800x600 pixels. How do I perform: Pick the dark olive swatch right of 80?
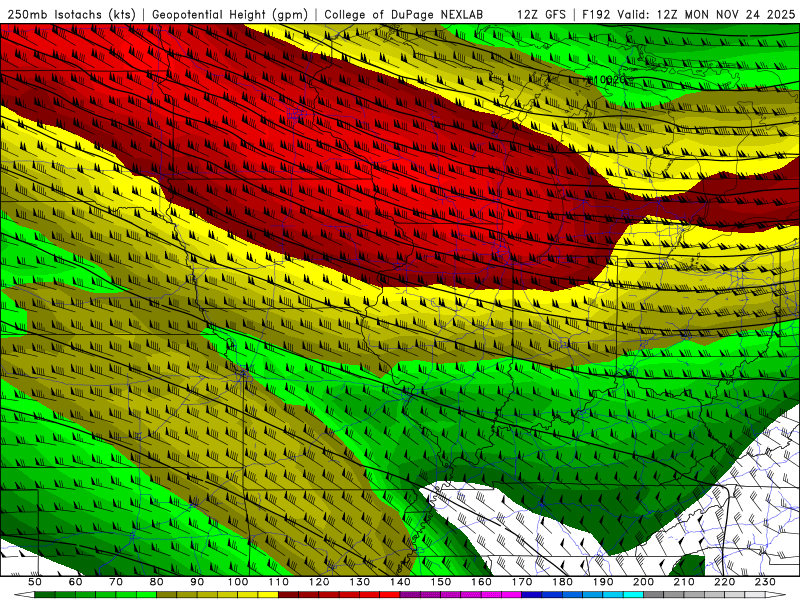click(166, 595)
